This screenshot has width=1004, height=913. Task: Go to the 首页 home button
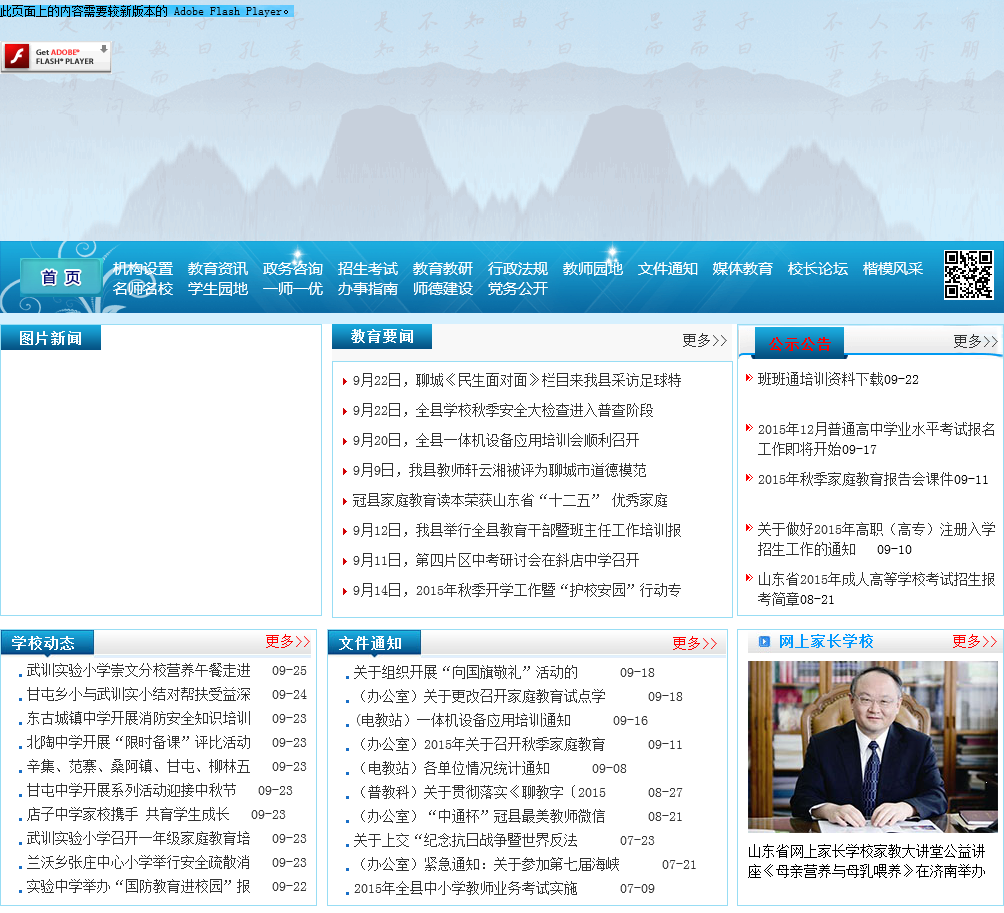coord(61,277)
